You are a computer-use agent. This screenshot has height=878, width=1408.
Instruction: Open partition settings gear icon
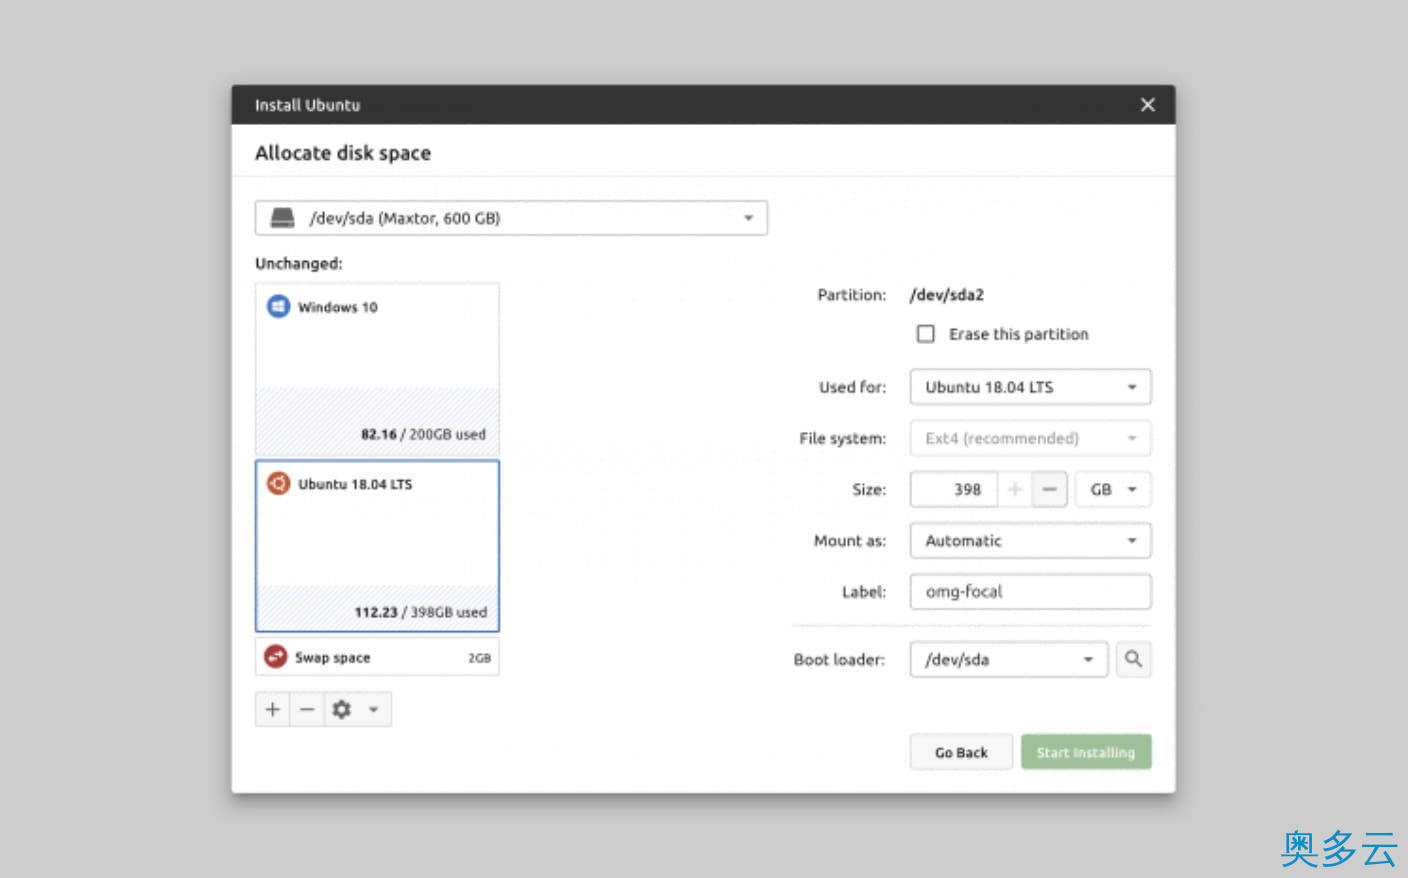(x=342, y=709)
